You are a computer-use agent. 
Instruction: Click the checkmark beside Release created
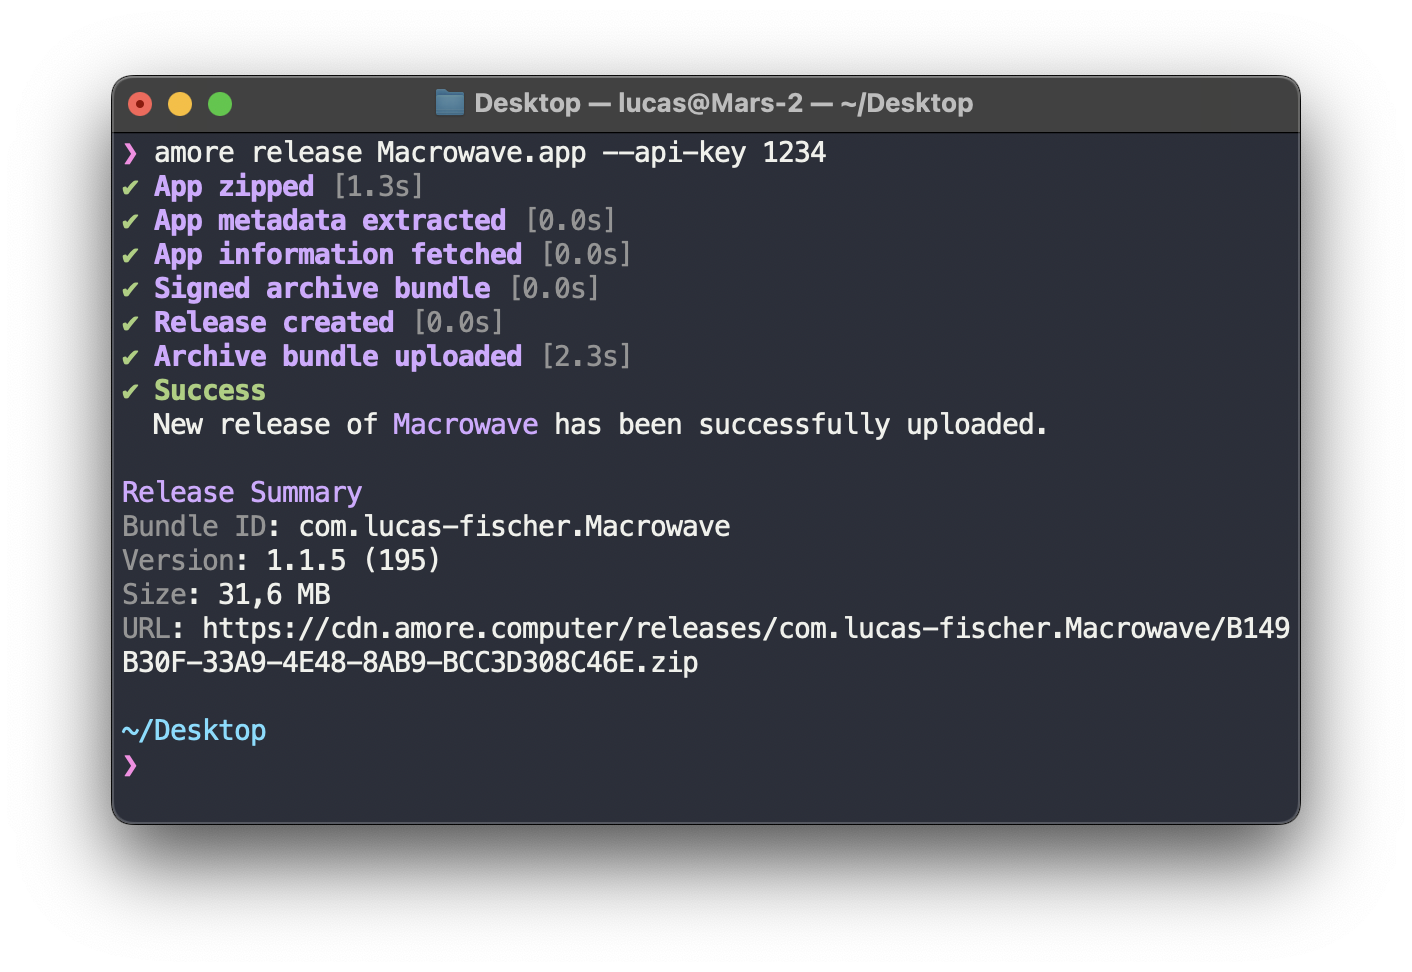(131, 322)
